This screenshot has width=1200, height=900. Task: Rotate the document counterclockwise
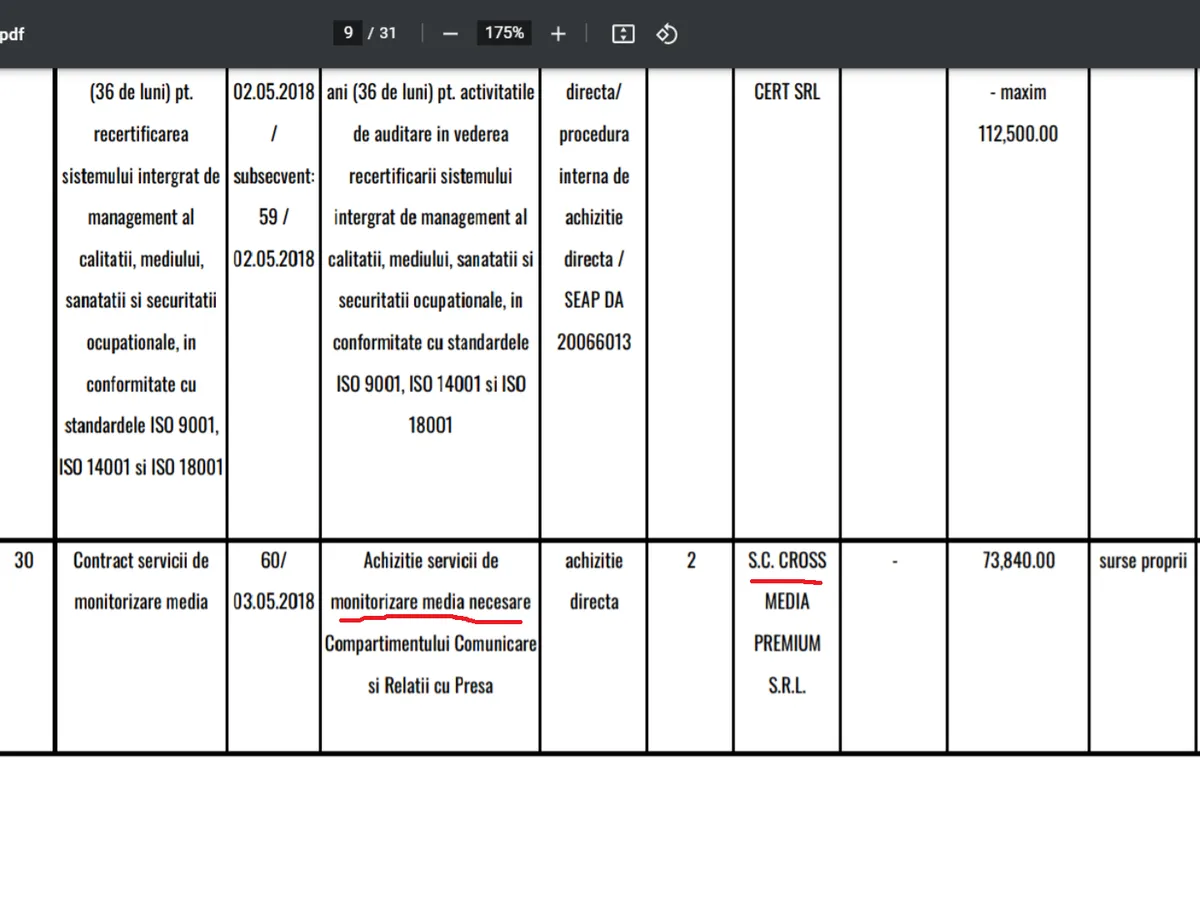tap(667, 33)
